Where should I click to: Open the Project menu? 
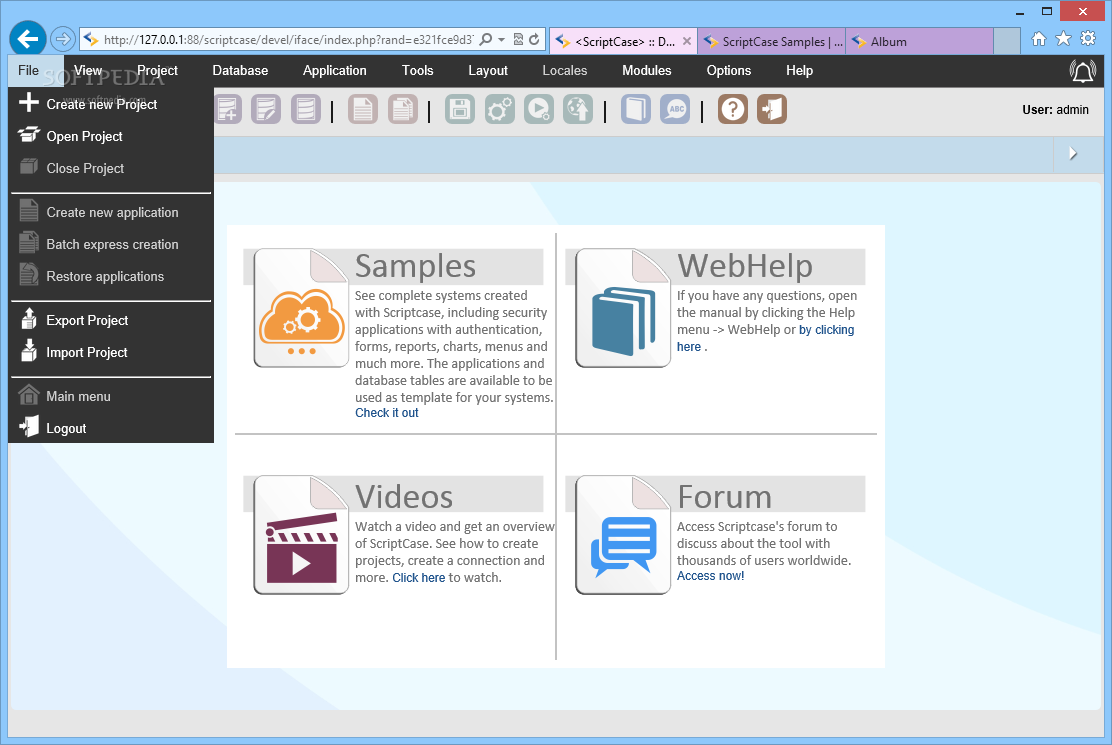click(x=157, y=70)
